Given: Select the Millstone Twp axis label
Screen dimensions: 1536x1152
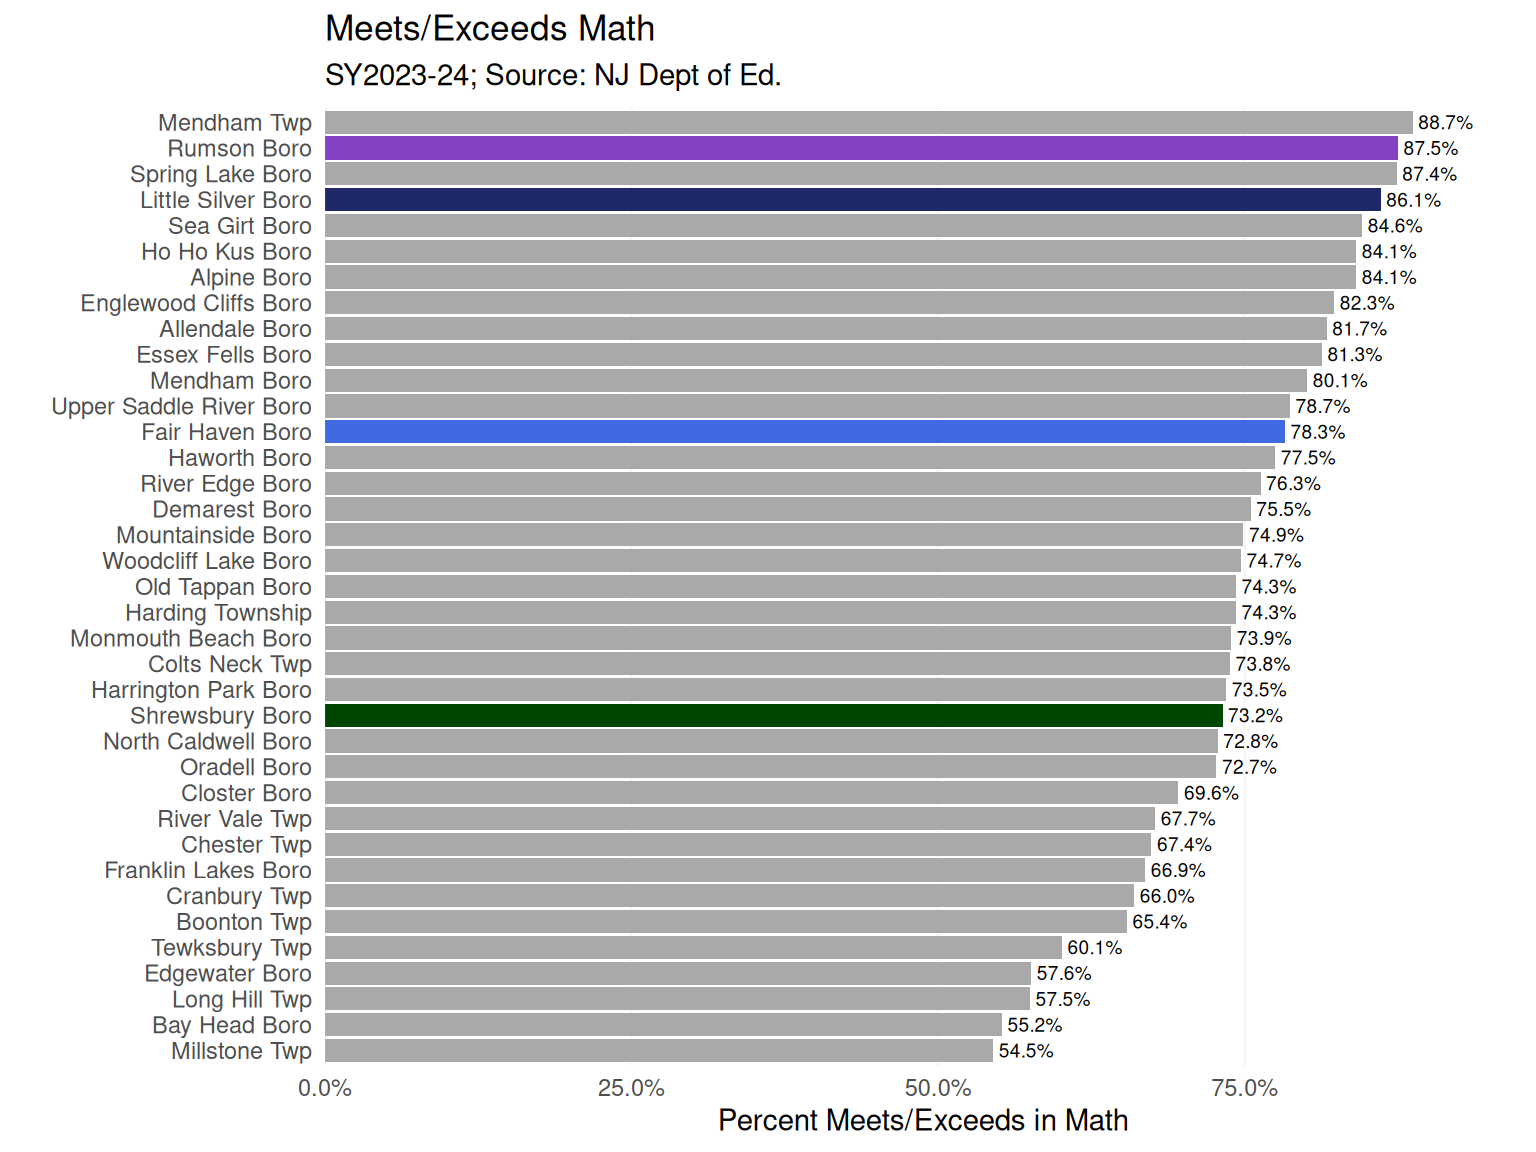Looking at the screenshot, I should point(241,1051).
